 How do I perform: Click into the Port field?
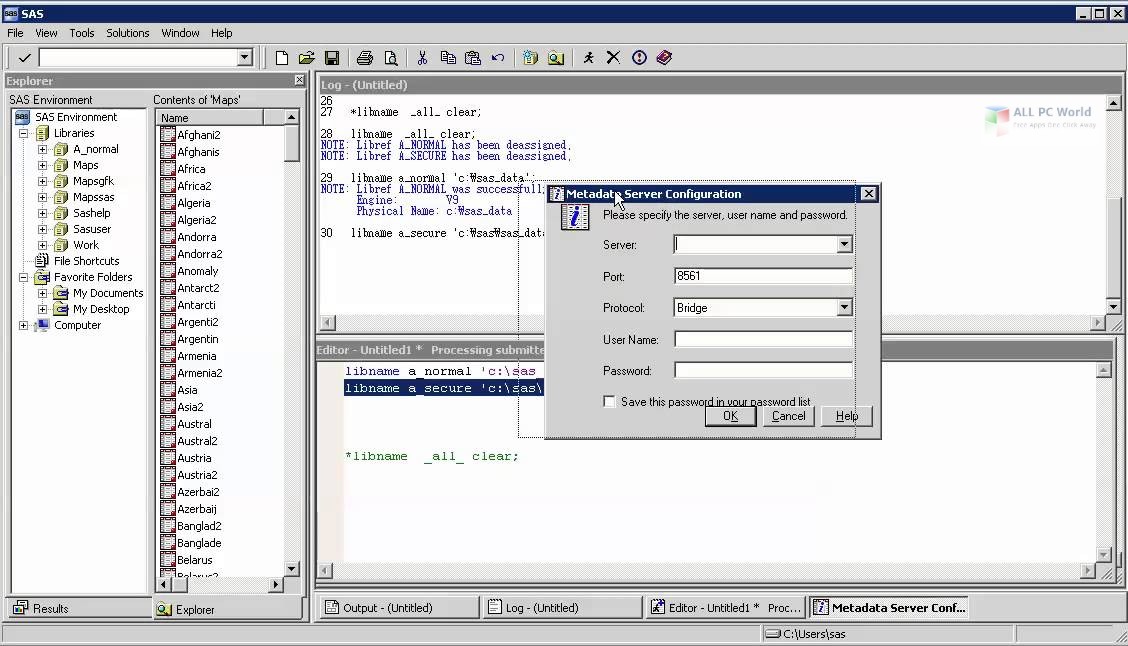pyautogui.click(x=763, y=276)
